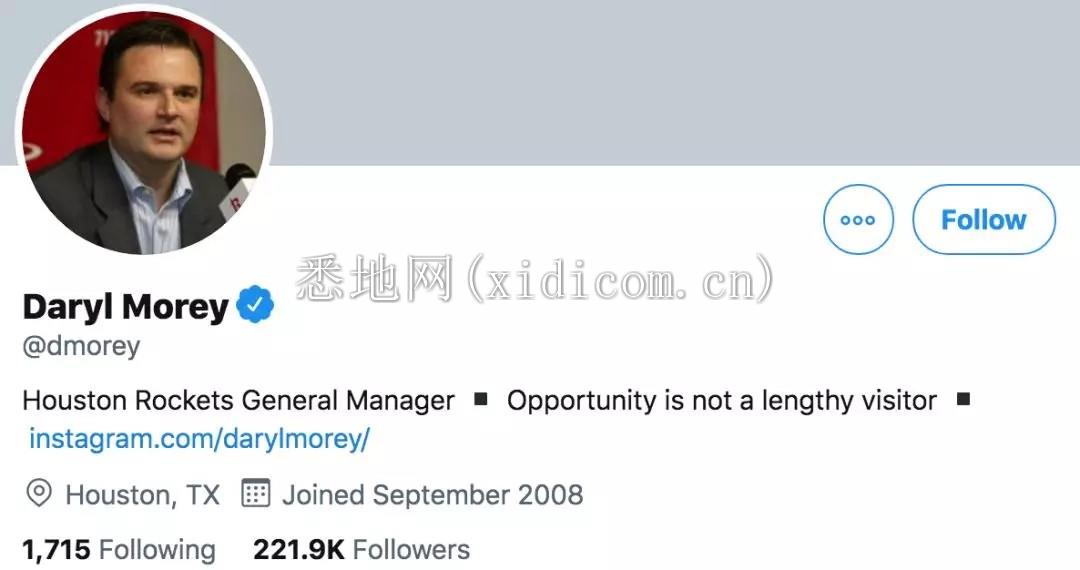This screenshot has width=1080, height=570.
Task: Open the instagram.com/darylmorey/ link
Action: [x=199, y=439]
